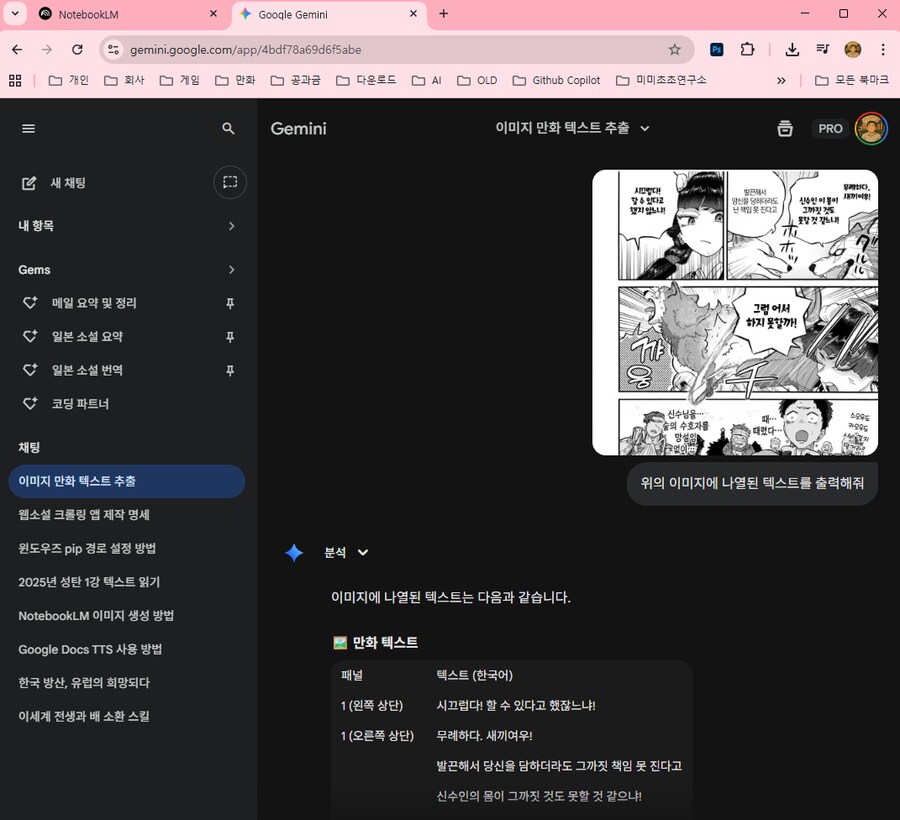Bookmark this page with the star icon
900x820 pixels.
675,49
